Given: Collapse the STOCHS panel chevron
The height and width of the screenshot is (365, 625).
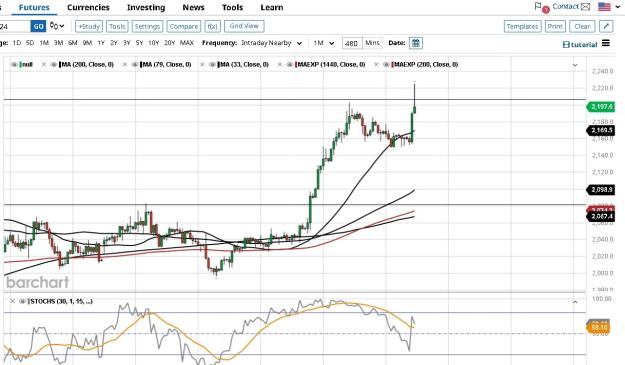Looking at the screenshot, I should point(575,302).
